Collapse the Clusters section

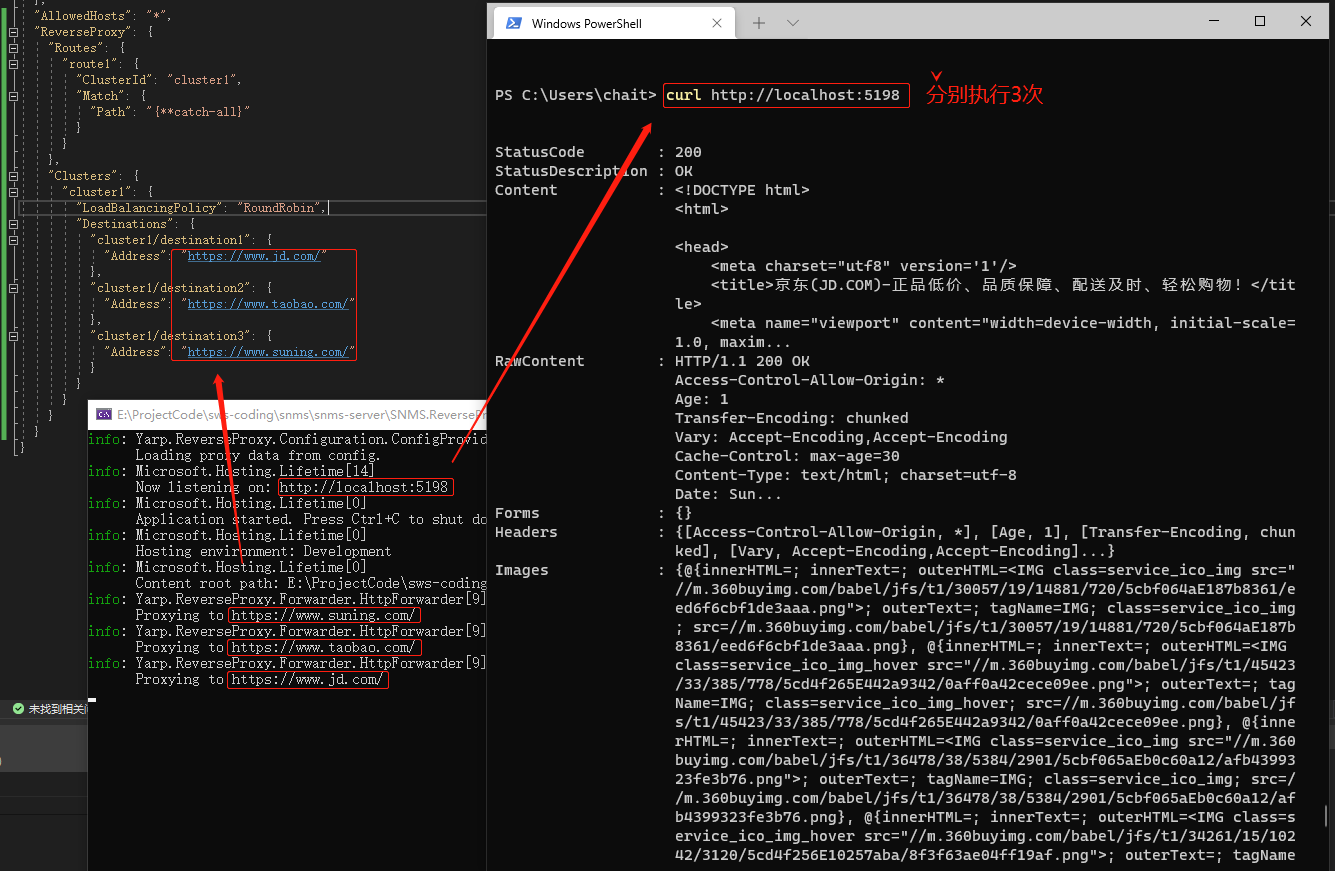(x=12, y=176)
